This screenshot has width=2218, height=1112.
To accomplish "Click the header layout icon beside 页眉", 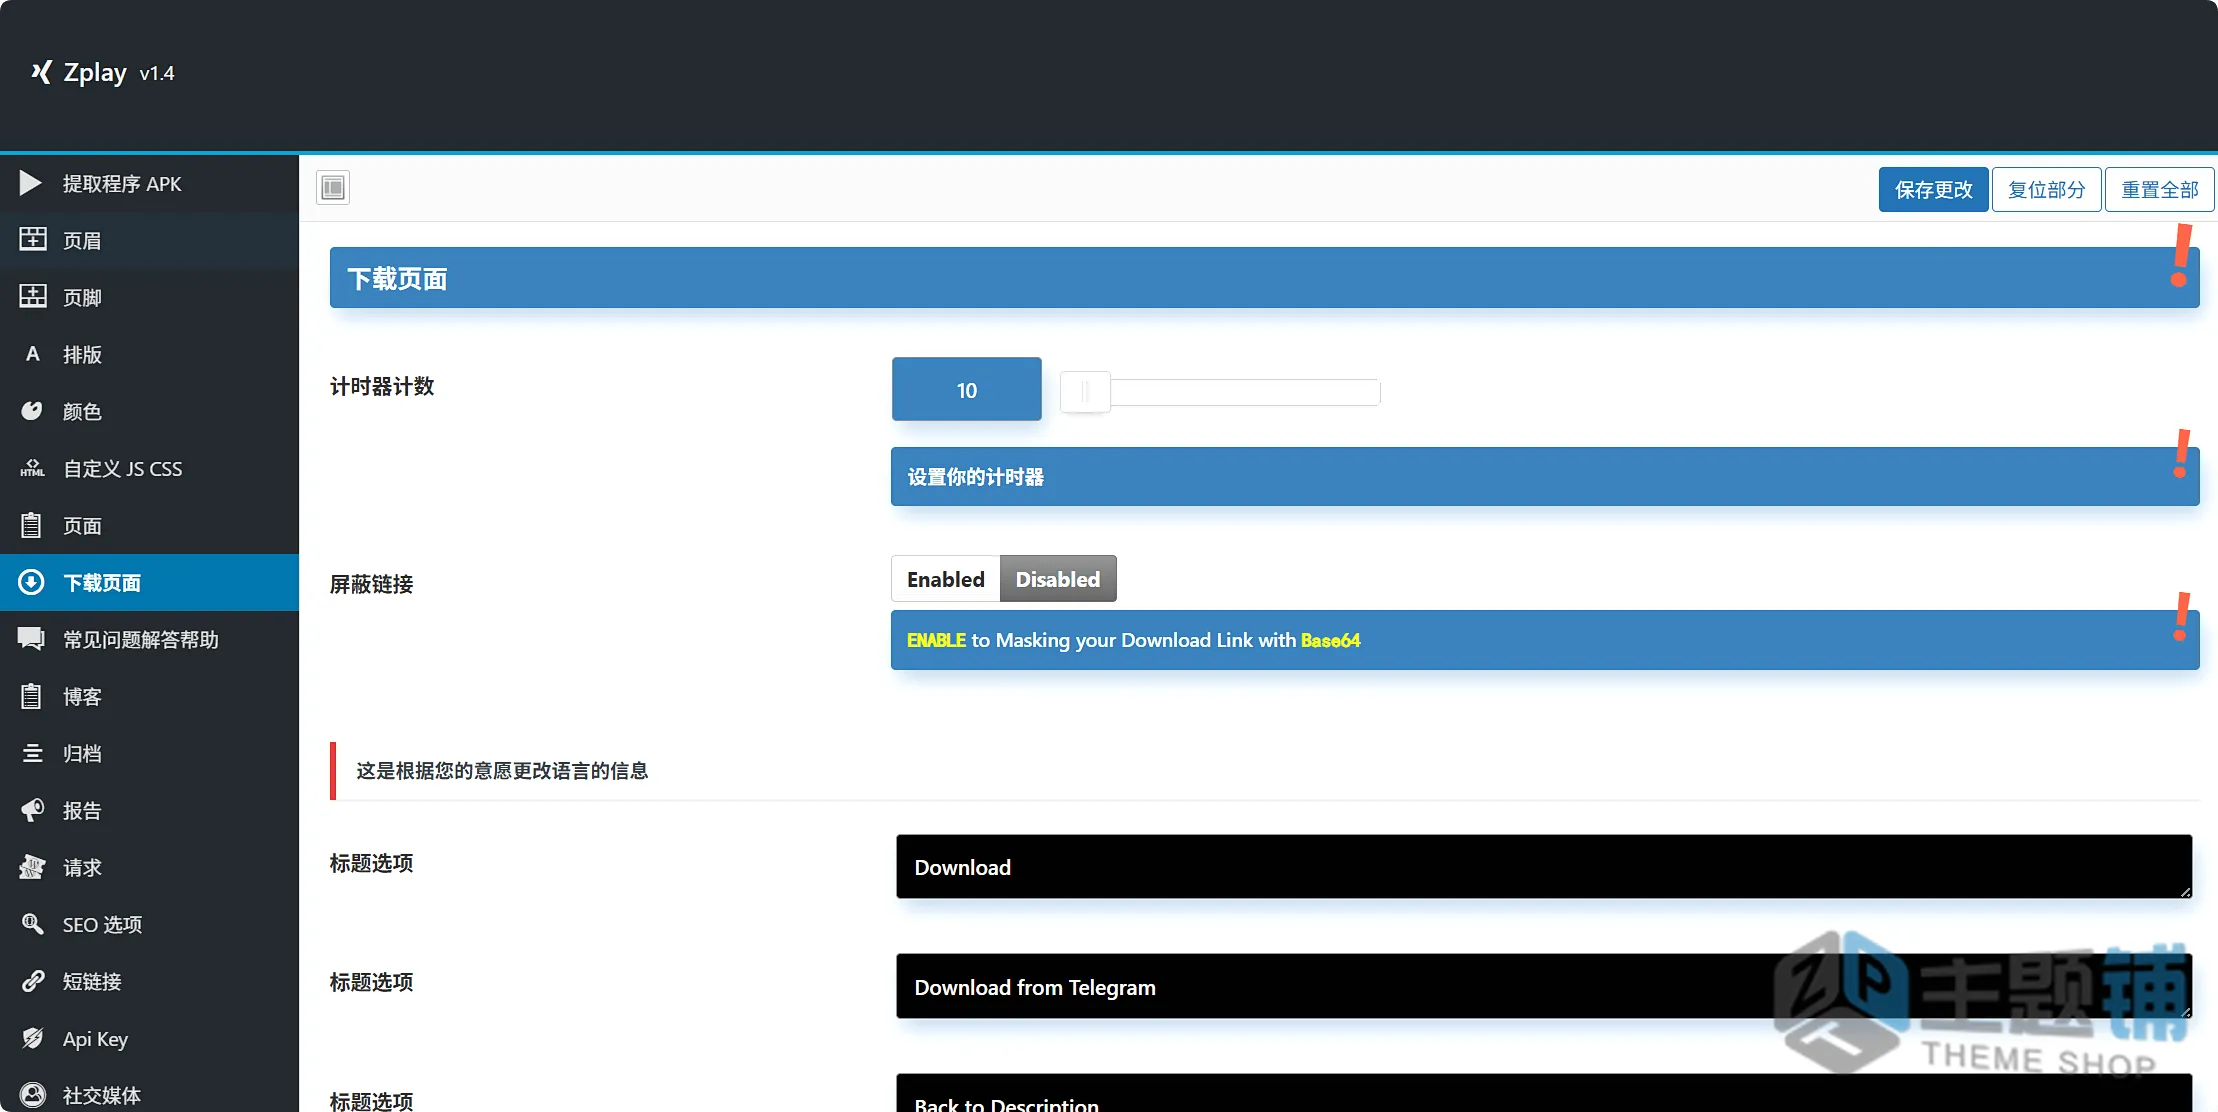I will 32,239.
